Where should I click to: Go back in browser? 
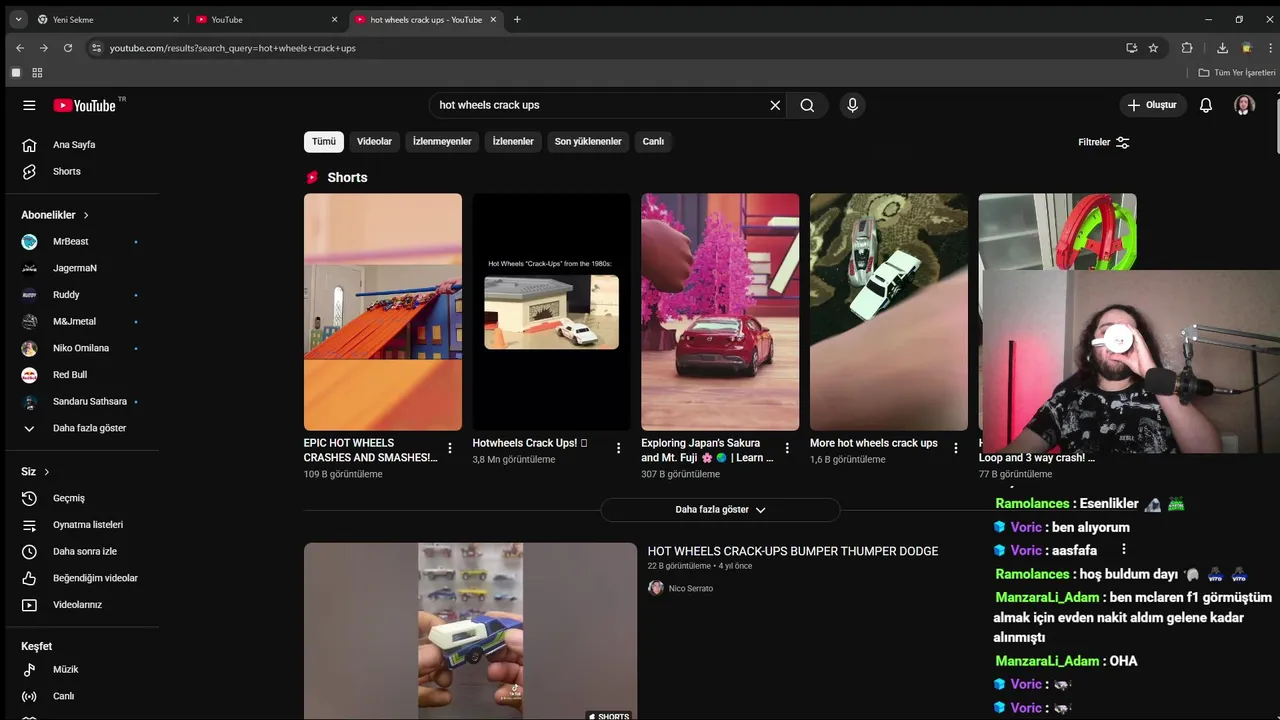pos(20,48)
